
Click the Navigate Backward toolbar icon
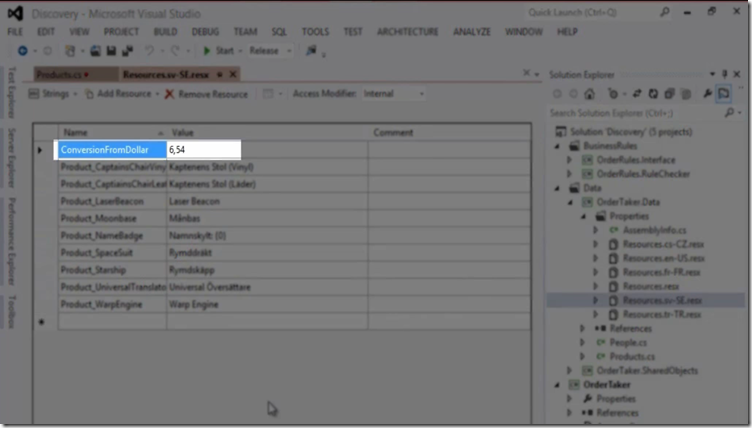(23, 50)
